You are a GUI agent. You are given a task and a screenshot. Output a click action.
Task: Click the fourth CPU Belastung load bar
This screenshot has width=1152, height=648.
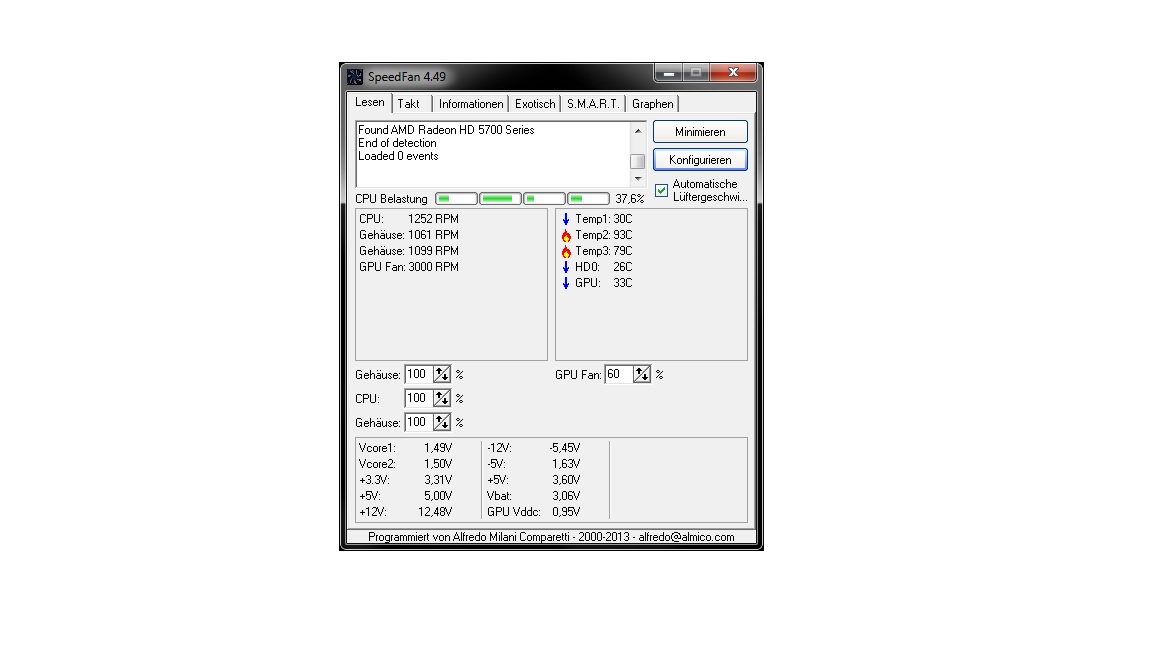(588, 198)
